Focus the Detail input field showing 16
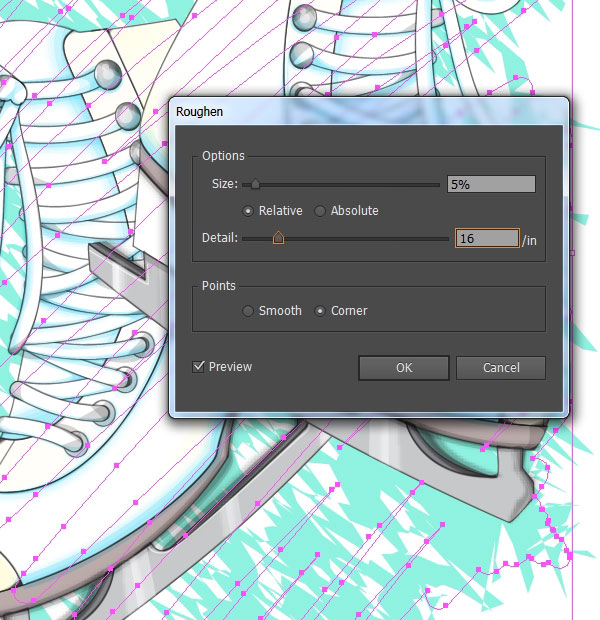 [486, 238]
